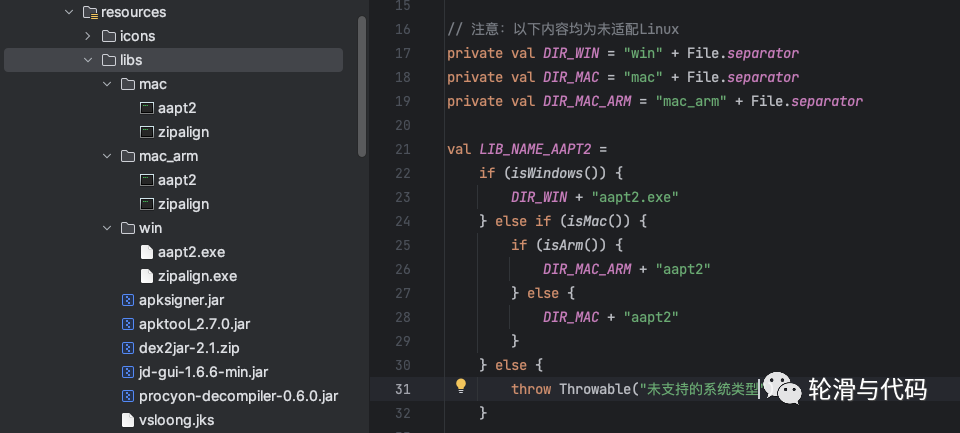960x433 pixels.
Task: Select zipalign under mac_arm folder
Action: pyautogui.click(x=183, y=204)
